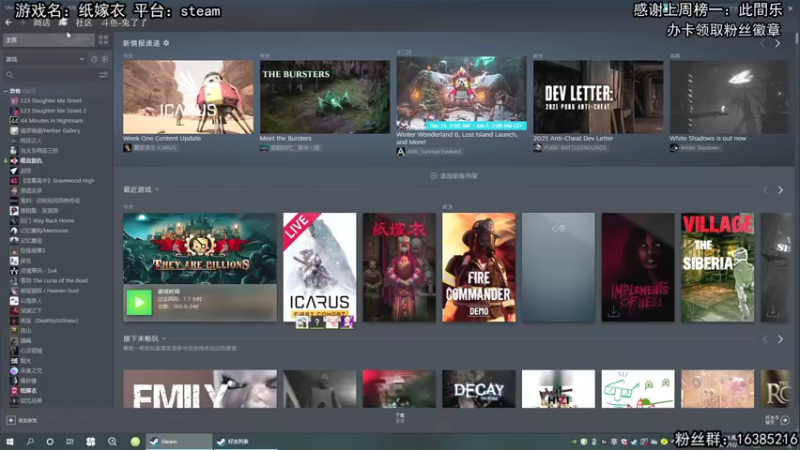This screenshot has width=800, height=450.
Task: Open the Village The Siberia tile
Action: [x=718, y=267]
